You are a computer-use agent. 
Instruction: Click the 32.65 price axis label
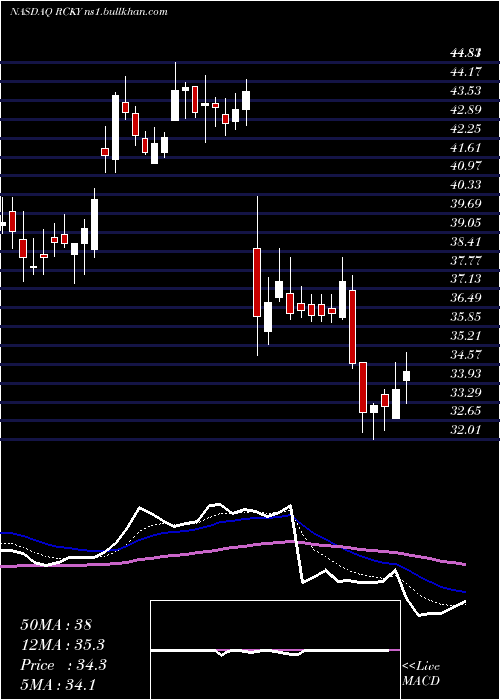pos(466,412)
